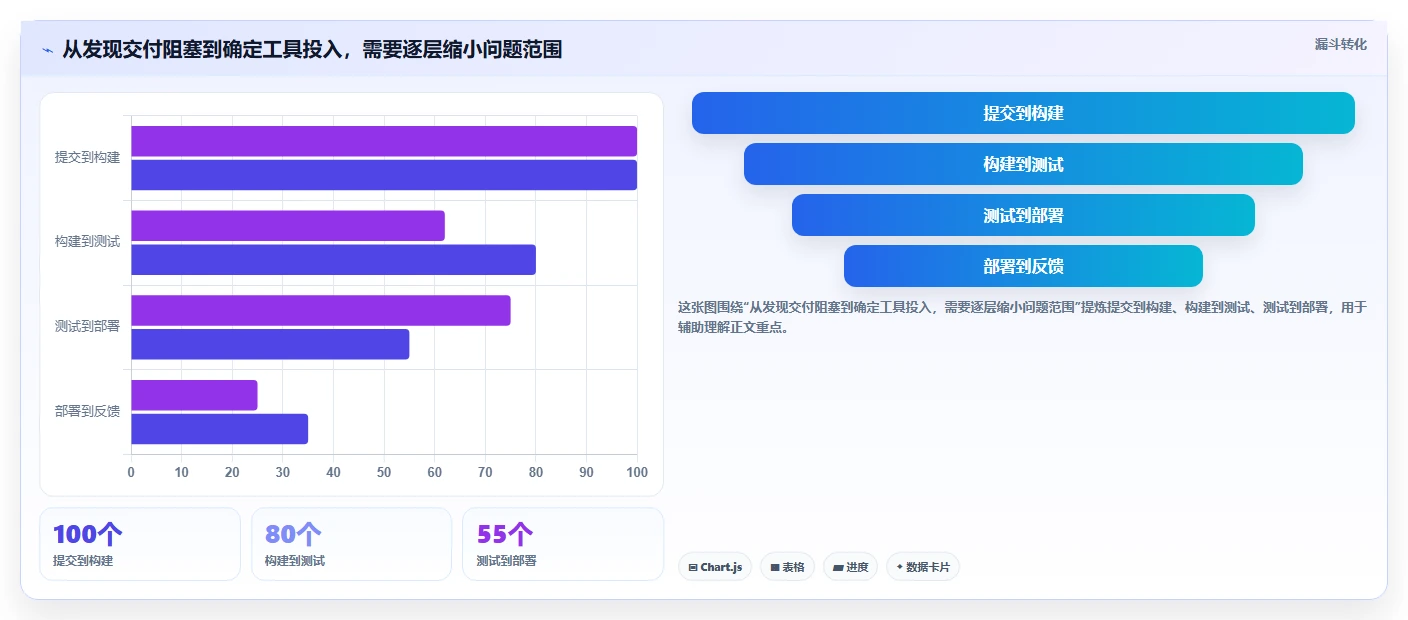
Task: Click the purple bar for 构建到测试
Action: click(x=288, y=226)
